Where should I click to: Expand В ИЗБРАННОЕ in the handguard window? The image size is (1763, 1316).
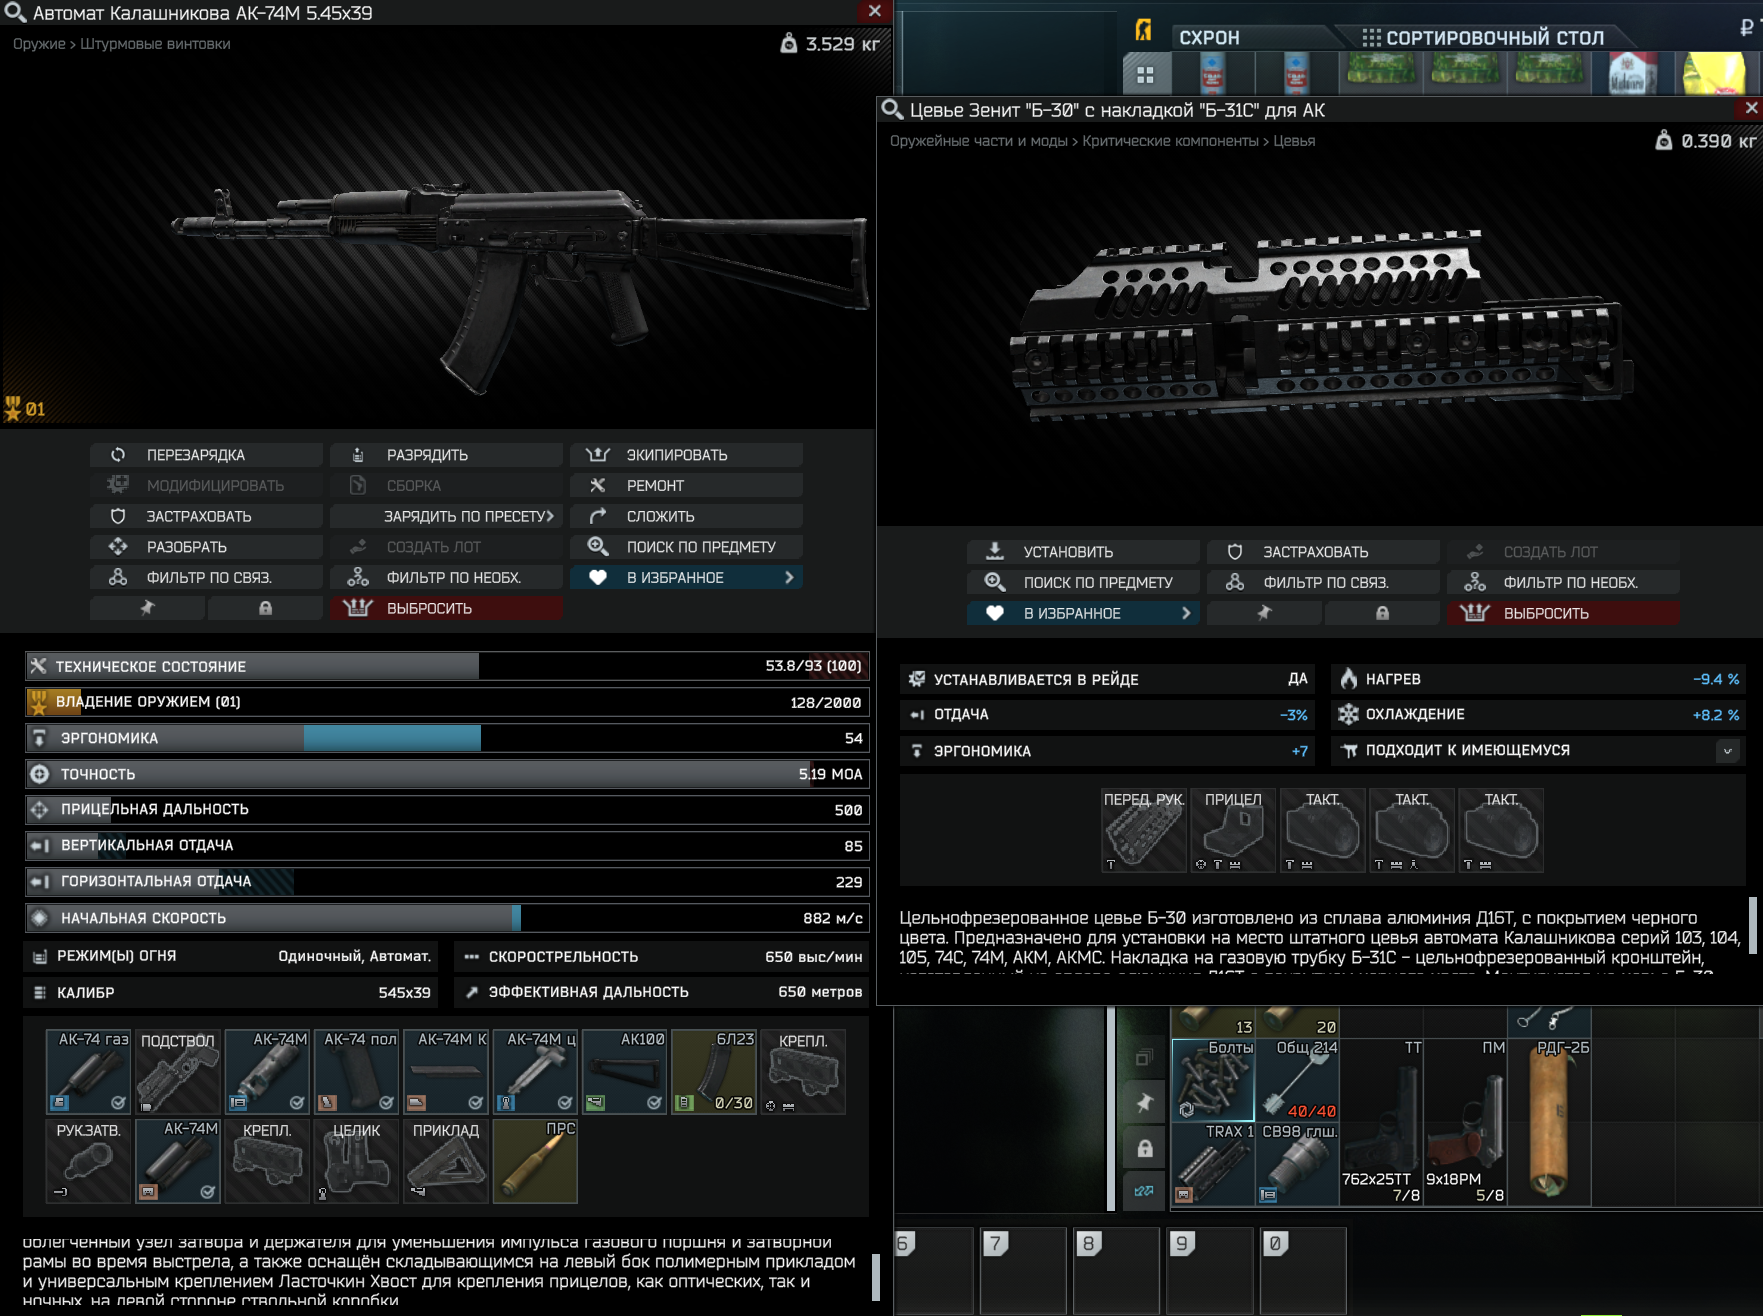1083,613
